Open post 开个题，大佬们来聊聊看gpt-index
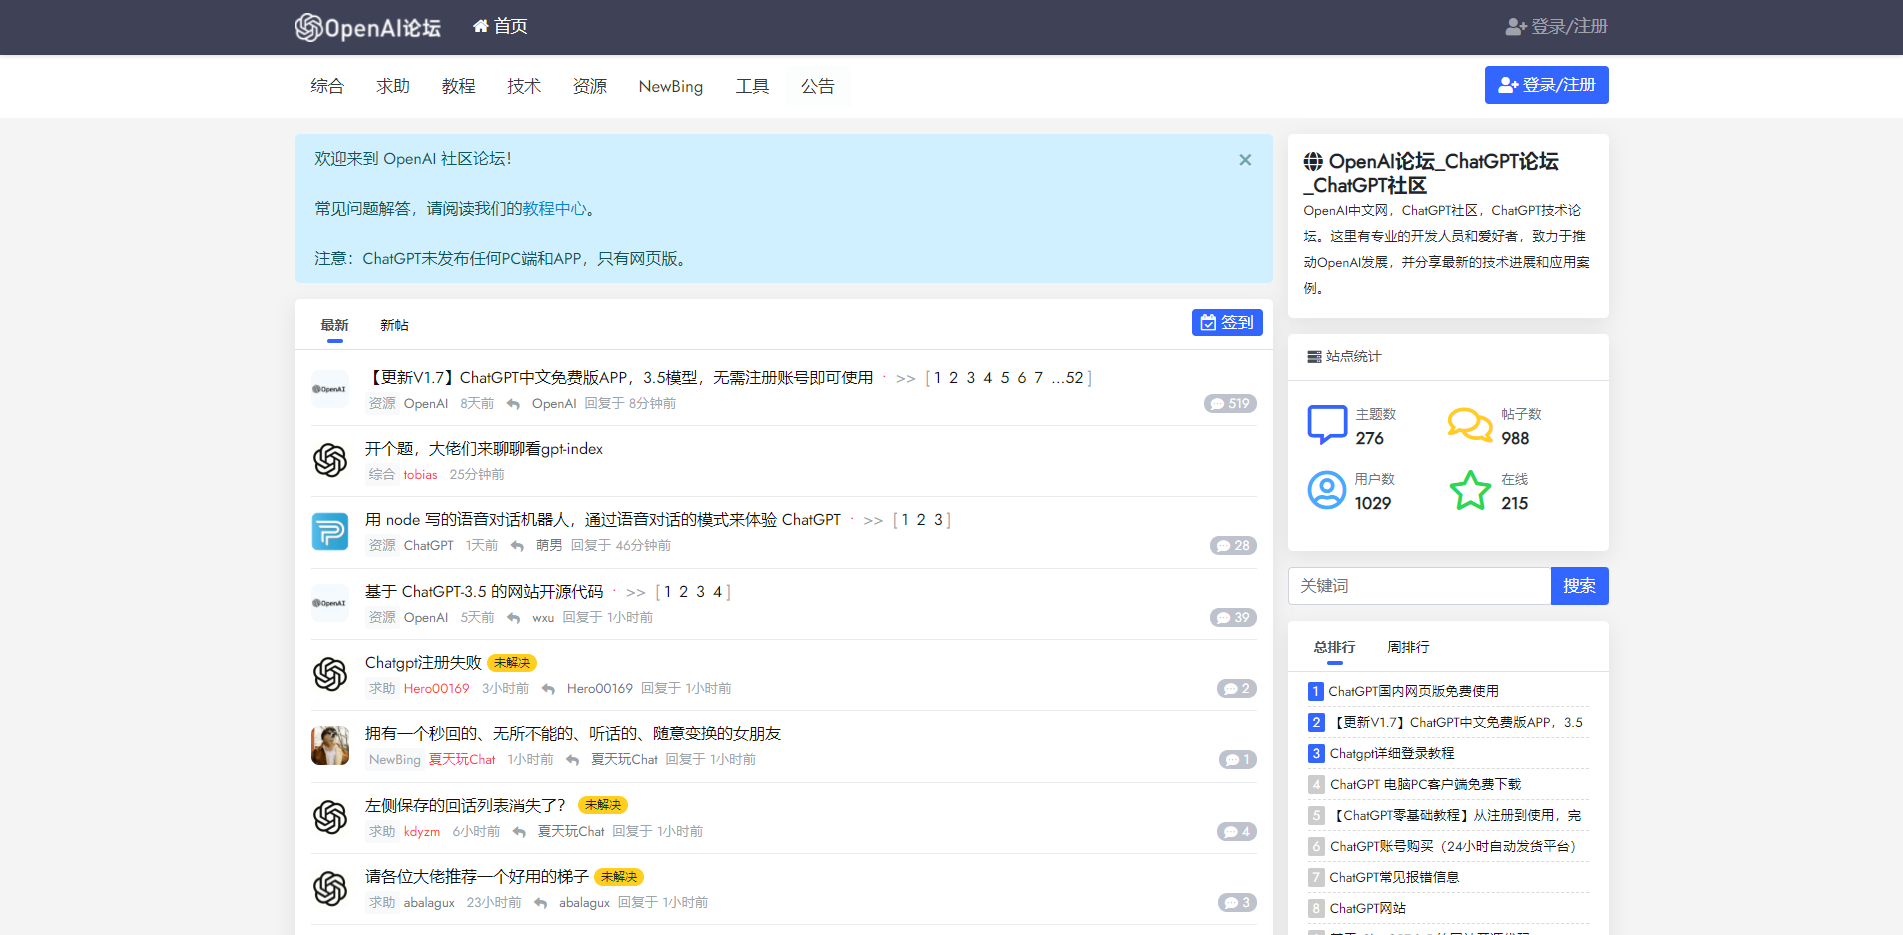Viewport: 1903px width, 935px height. [484, 449]
